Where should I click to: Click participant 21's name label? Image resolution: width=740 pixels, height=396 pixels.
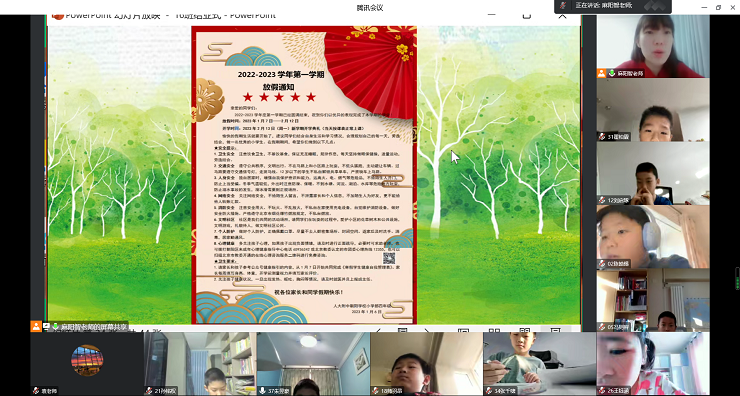165,391
